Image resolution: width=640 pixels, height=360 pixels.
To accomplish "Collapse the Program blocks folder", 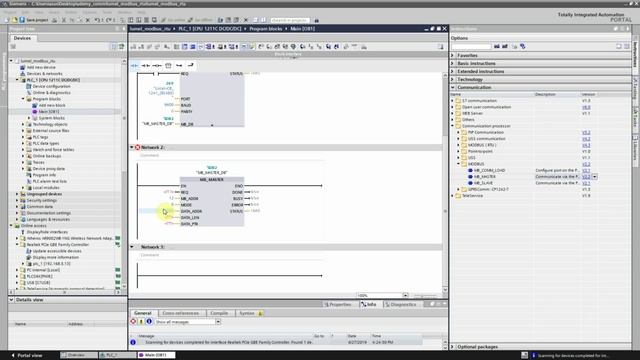I will tap(23, 99).
